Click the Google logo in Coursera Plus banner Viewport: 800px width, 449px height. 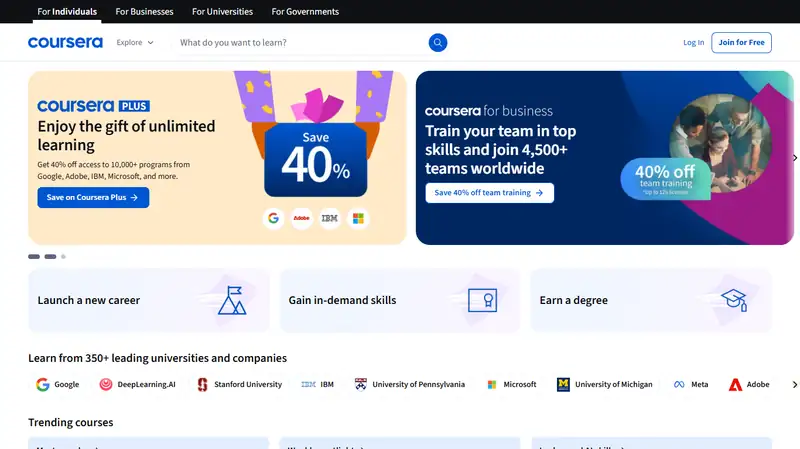[x=273, y=218]
